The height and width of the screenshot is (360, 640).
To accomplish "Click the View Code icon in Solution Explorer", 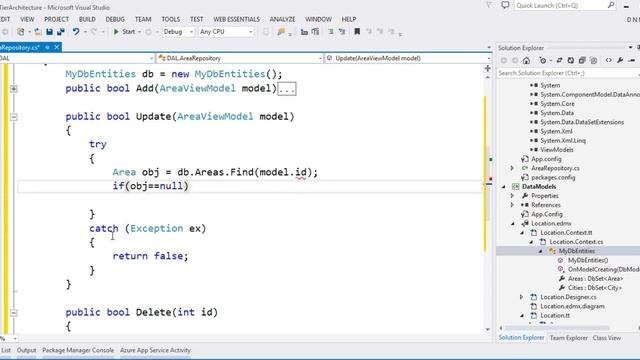I will [x=609, y=60].
